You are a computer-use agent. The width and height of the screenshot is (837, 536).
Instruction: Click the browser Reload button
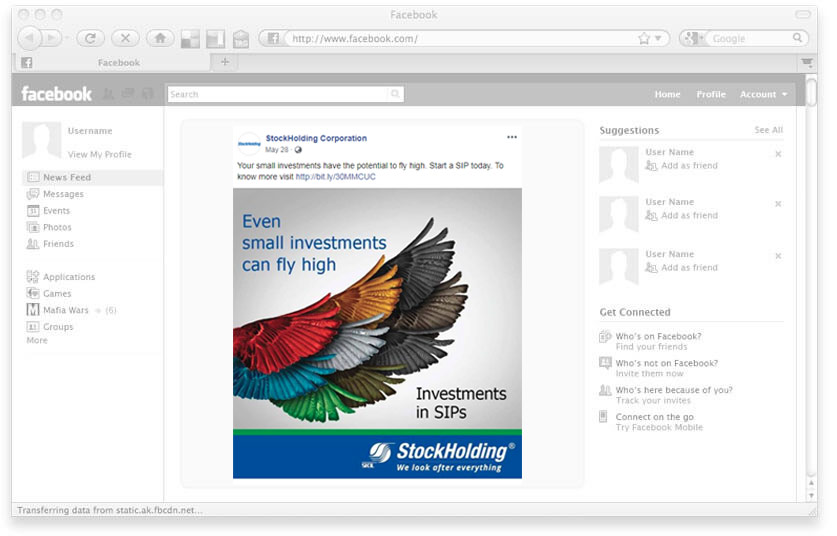pos(91,38)
